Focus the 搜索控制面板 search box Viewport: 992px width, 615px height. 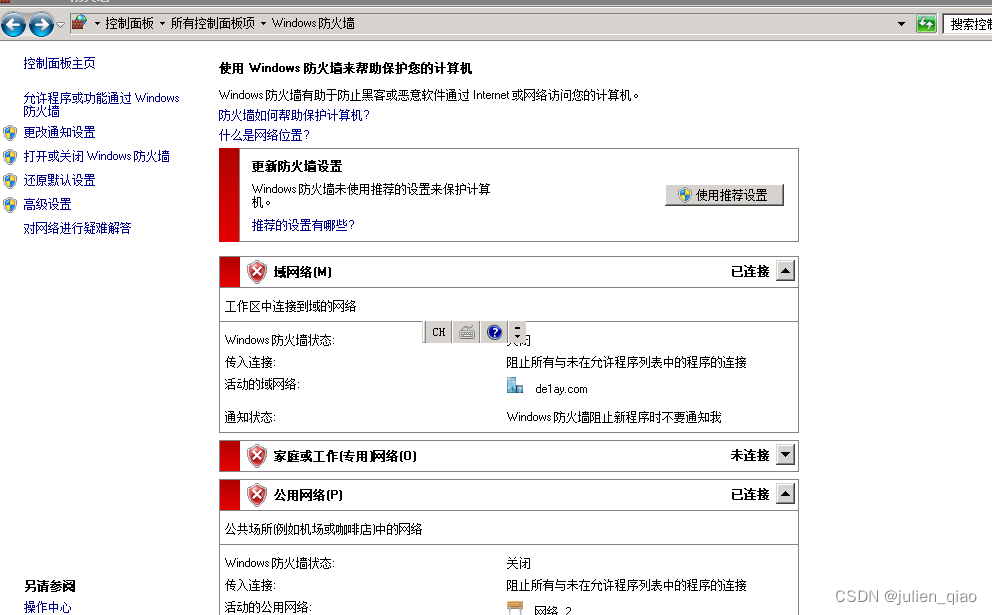coord(968,24)
